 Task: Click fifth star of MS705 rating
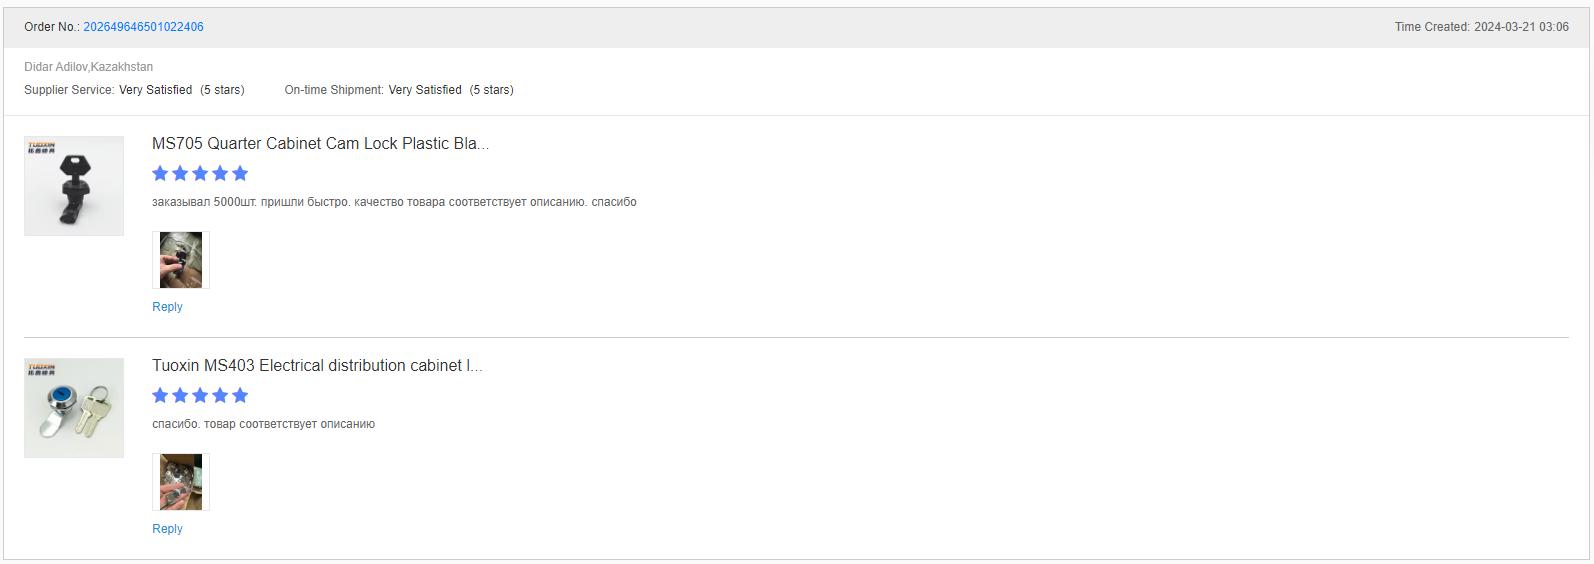click(x=240, y=173)
